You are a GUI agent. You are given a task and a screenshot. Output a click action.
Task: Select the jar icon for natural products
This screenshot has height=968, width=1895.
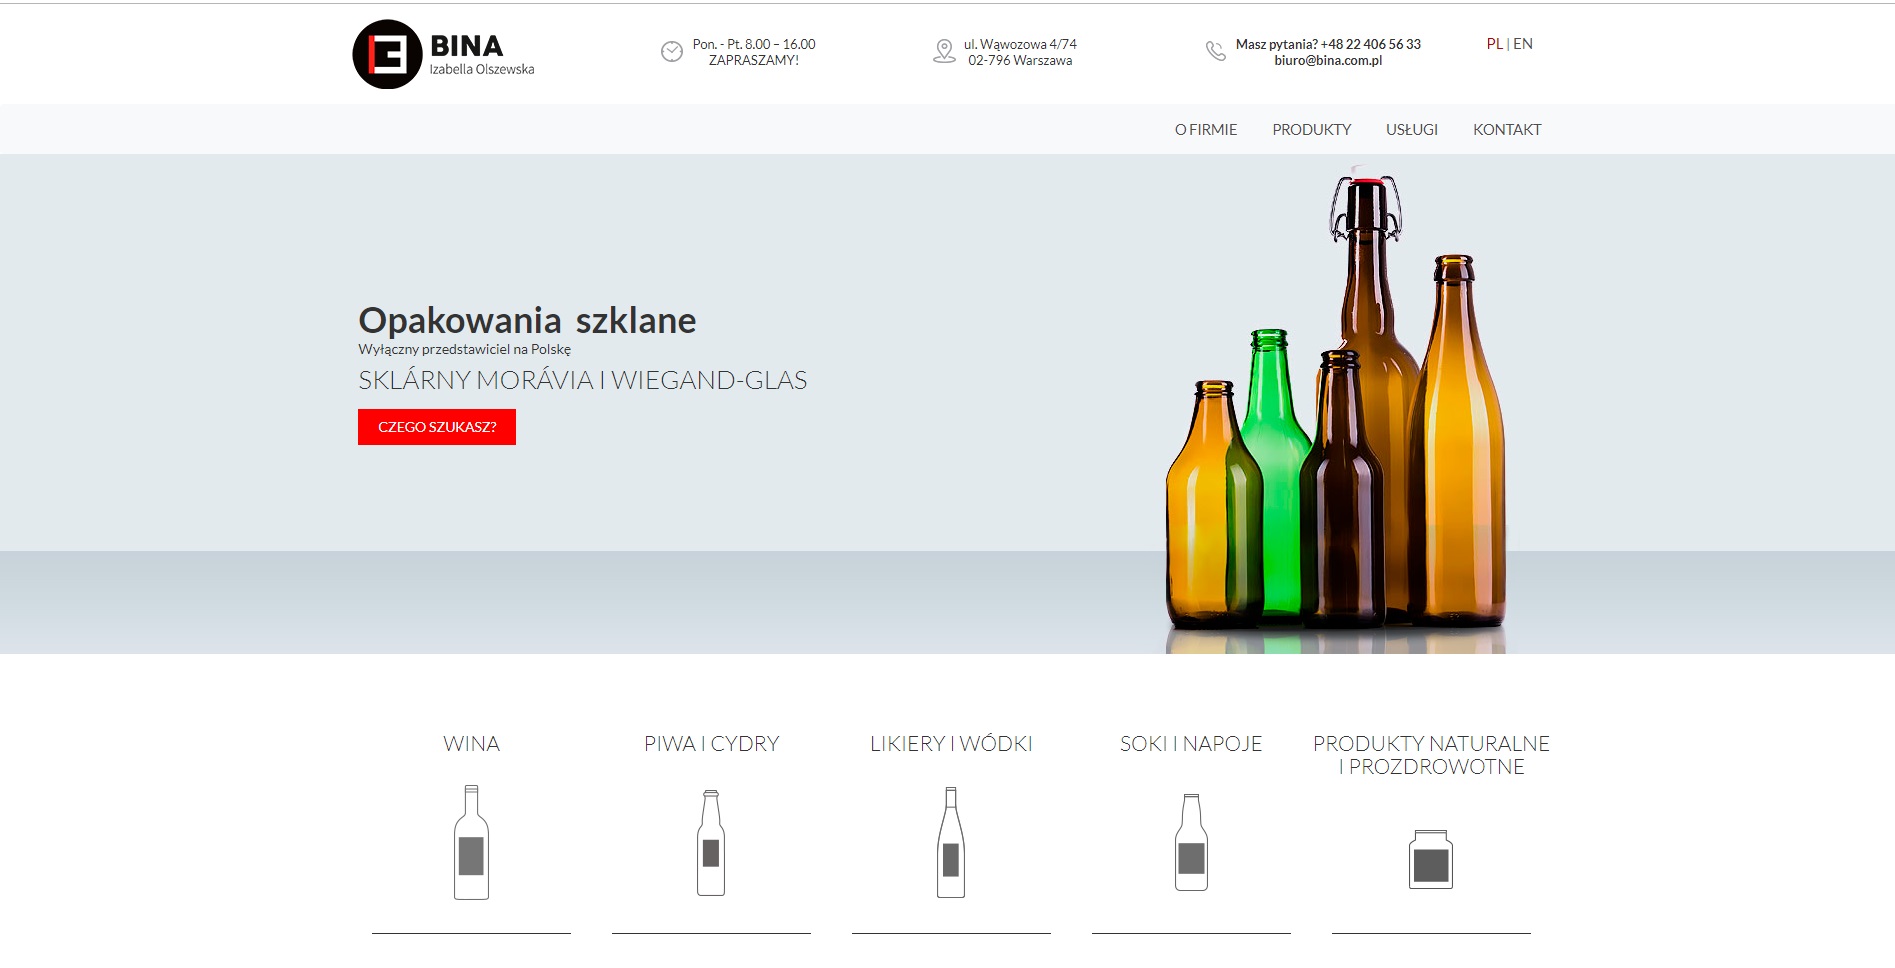(1431, 859)
